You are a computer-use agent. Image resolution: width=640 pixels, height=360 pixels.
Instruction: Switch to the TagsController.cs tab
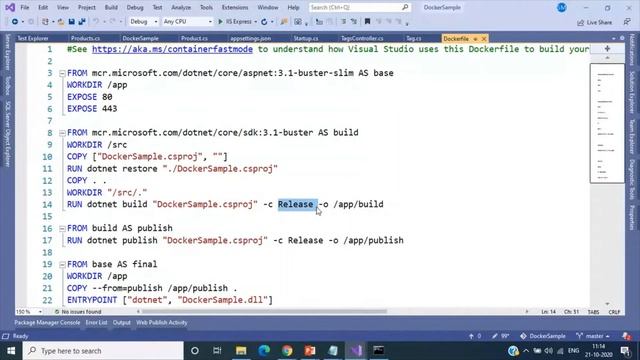coord(362,38)
